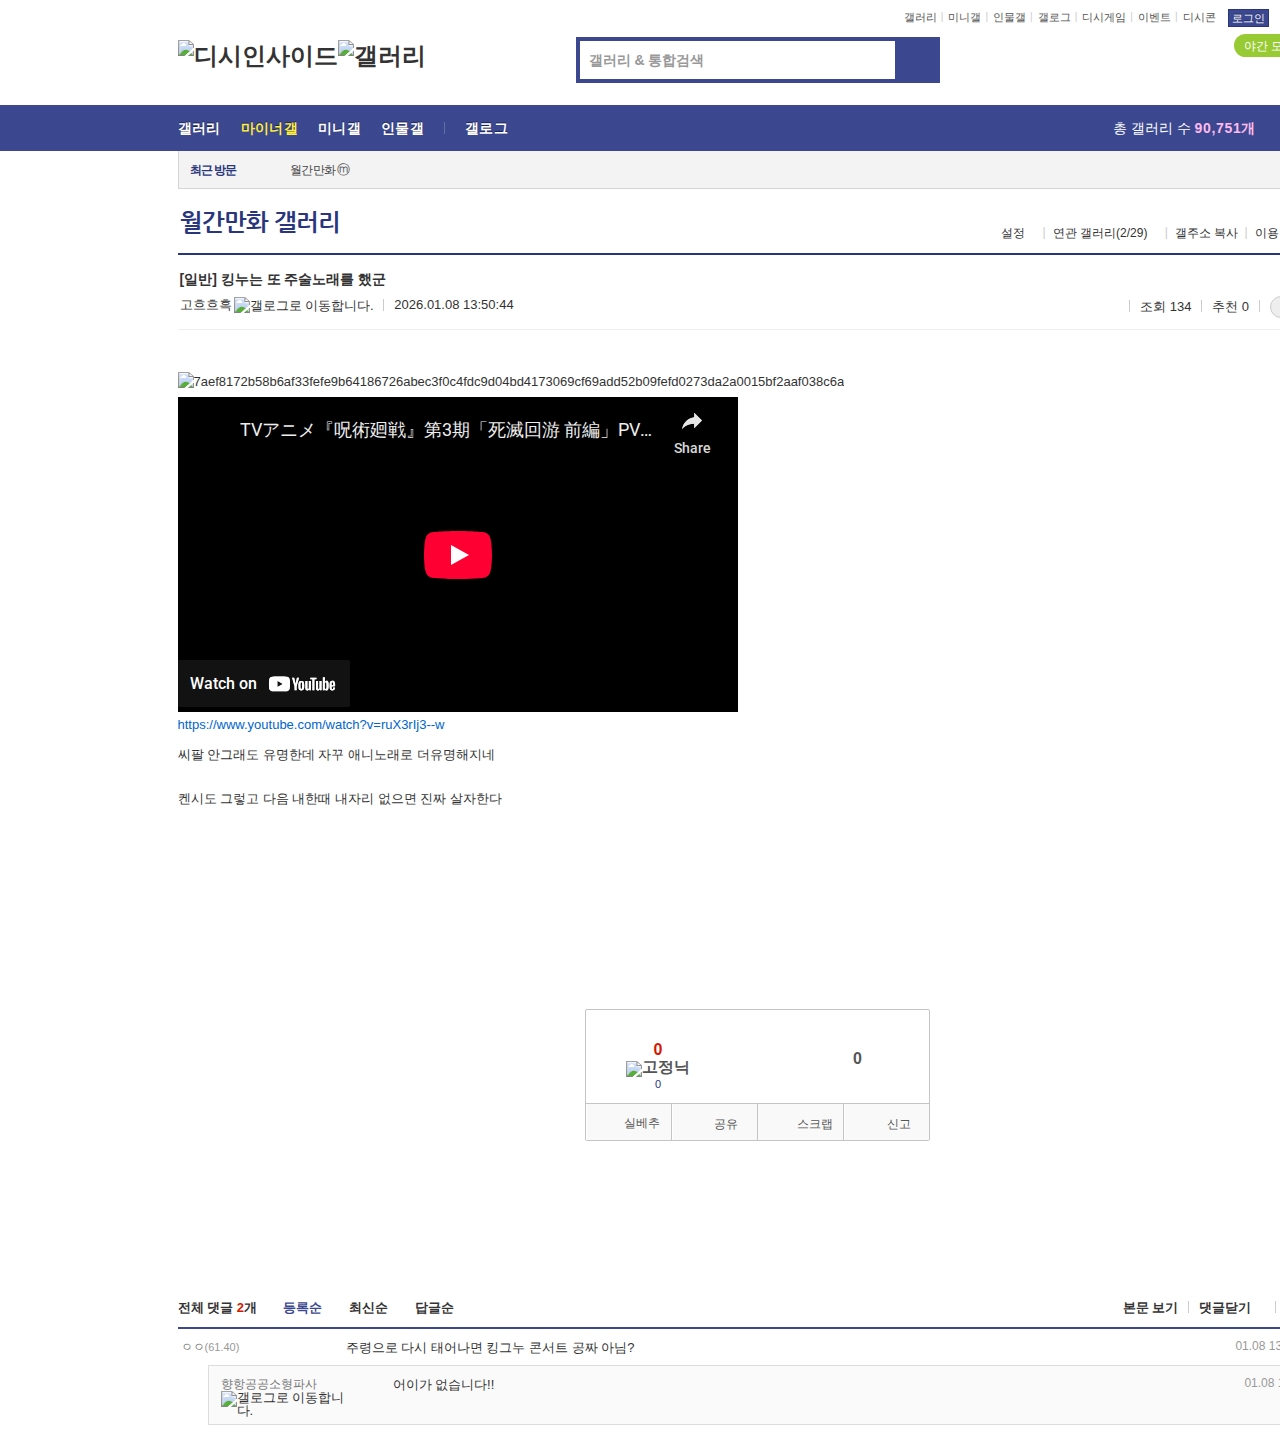1280x1433 pixels.
Task: Click the 디시인사이드 logo image
Action: (257, 56)
